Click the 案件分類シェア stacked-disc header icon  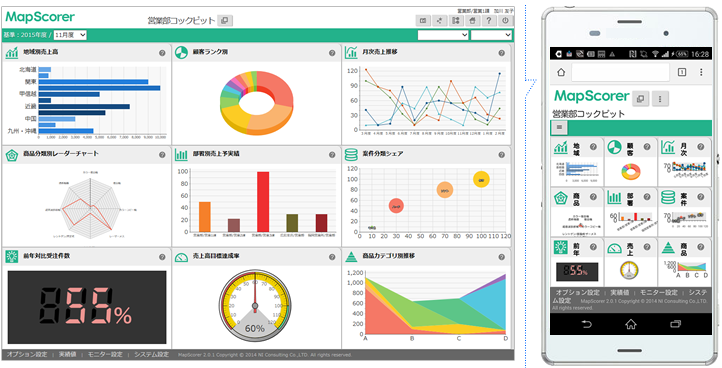351,155
